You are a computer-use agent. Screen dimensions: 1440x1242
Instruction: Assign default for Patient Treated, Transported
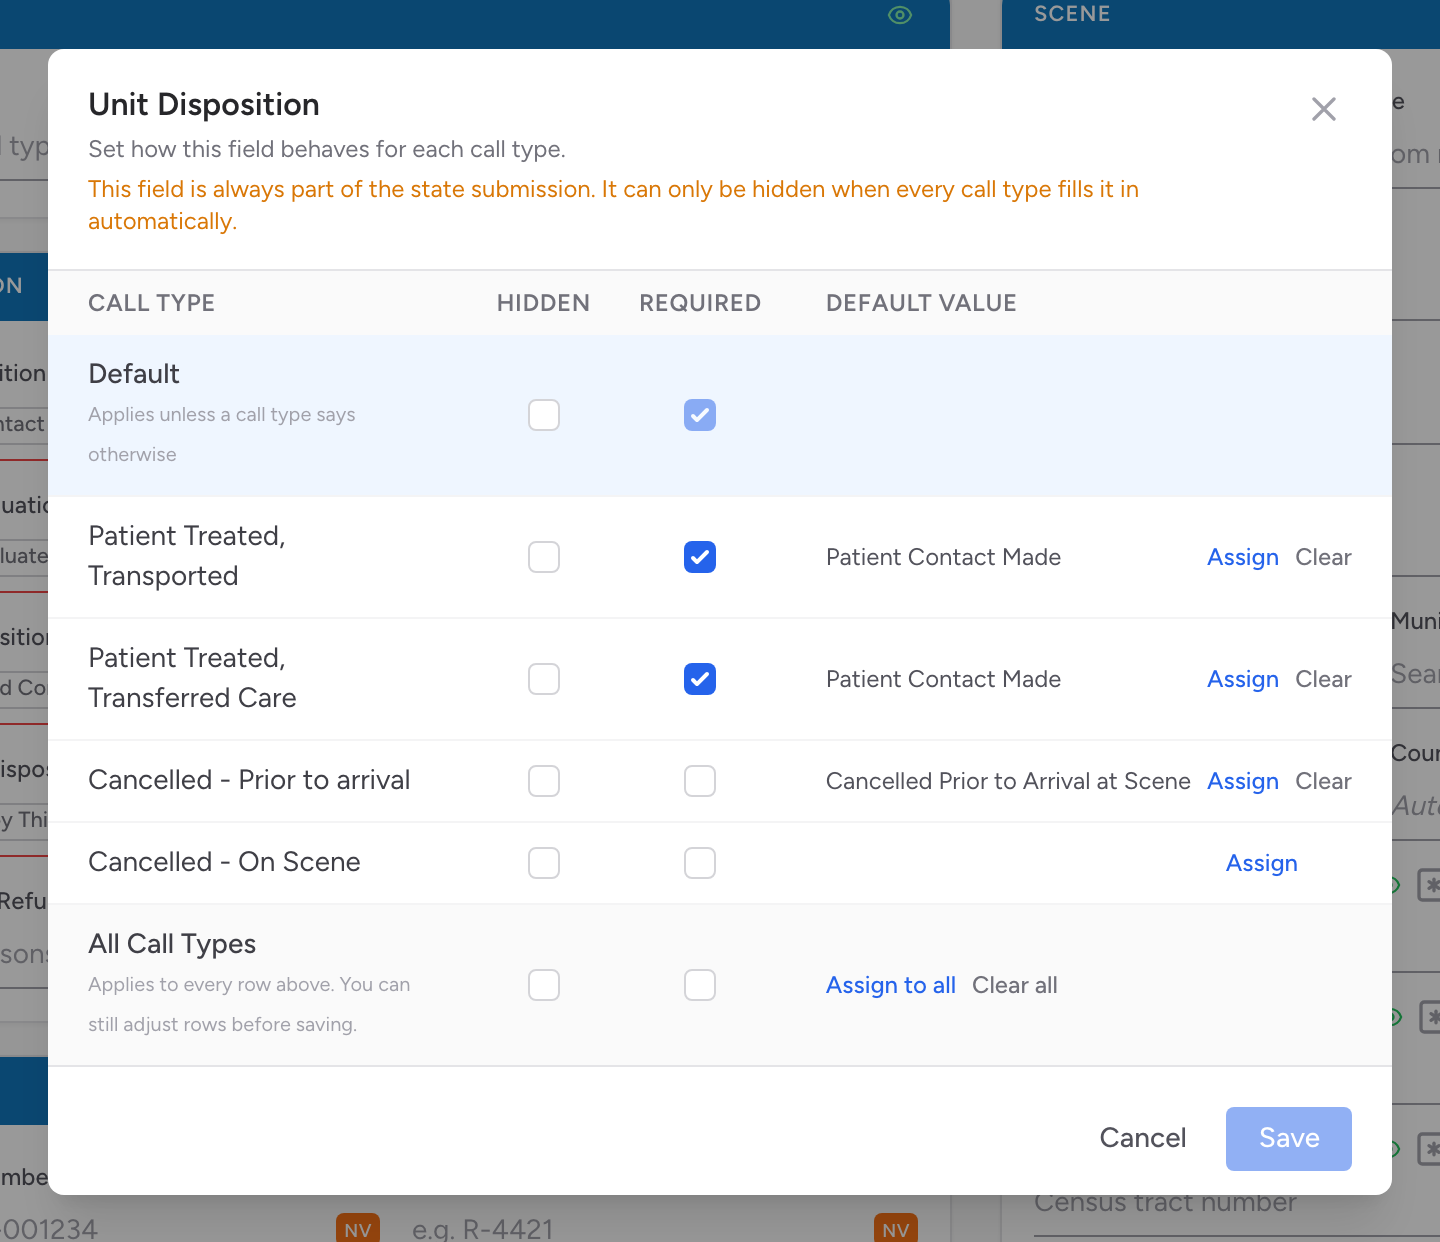click(1243, 557)
